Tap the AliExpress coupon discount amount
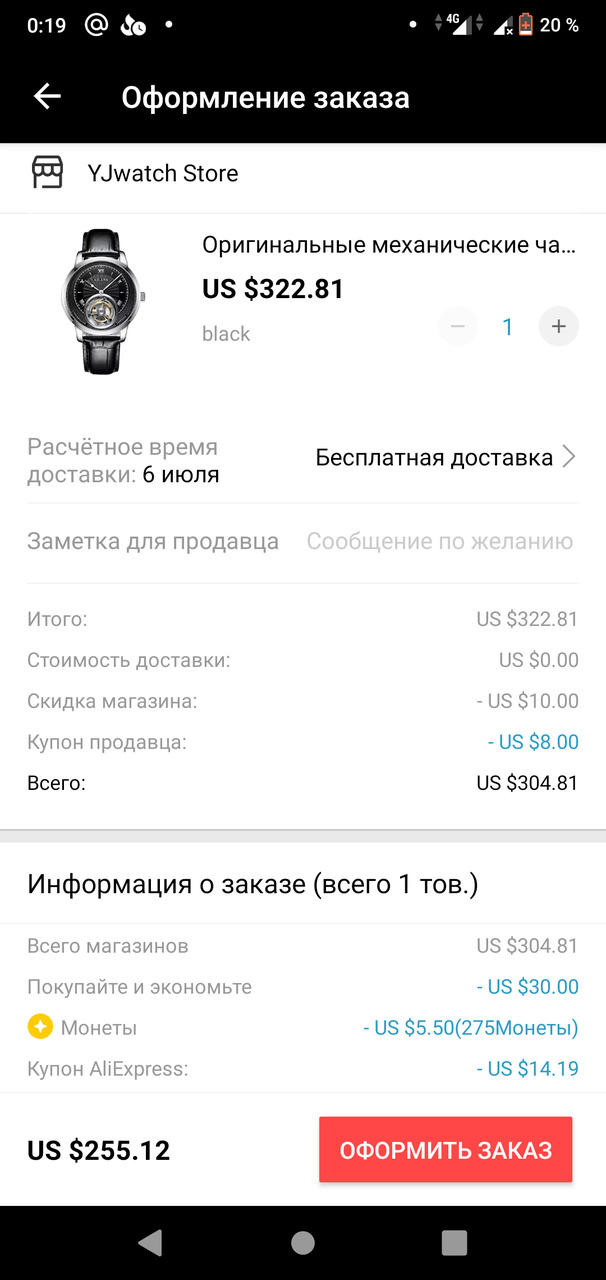 tap(528, 1069)
